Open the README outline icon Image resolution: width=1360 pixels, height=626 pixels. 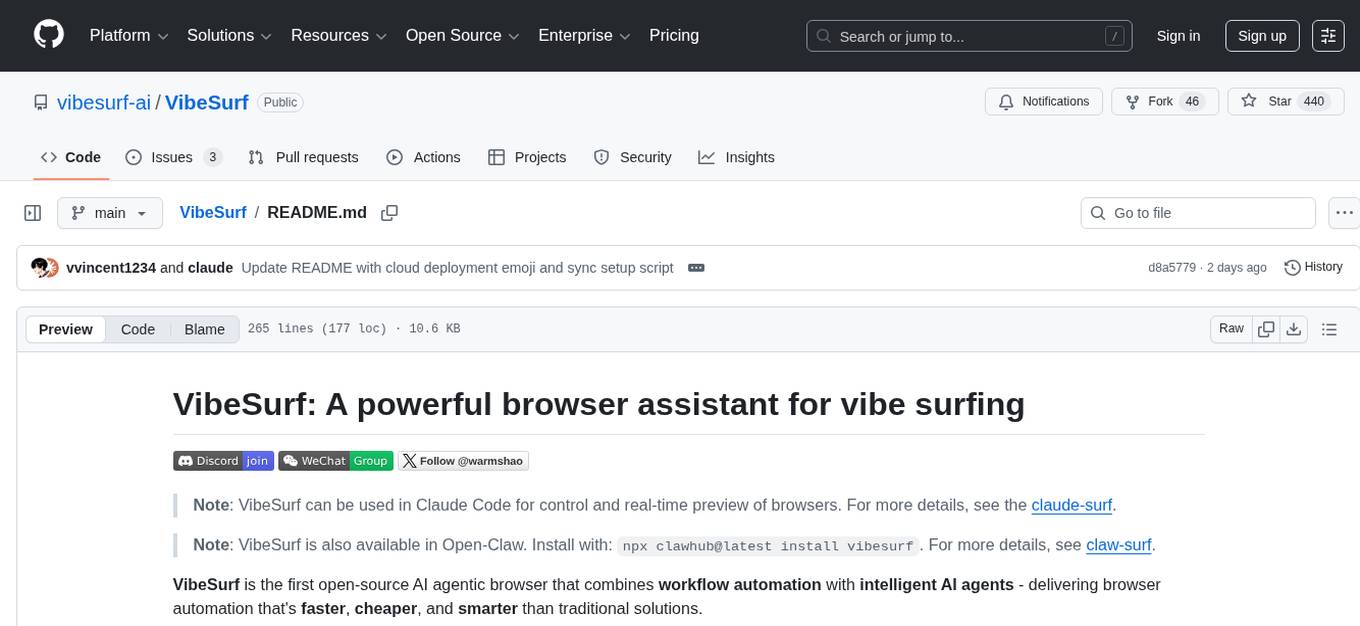pos(1329,328)
